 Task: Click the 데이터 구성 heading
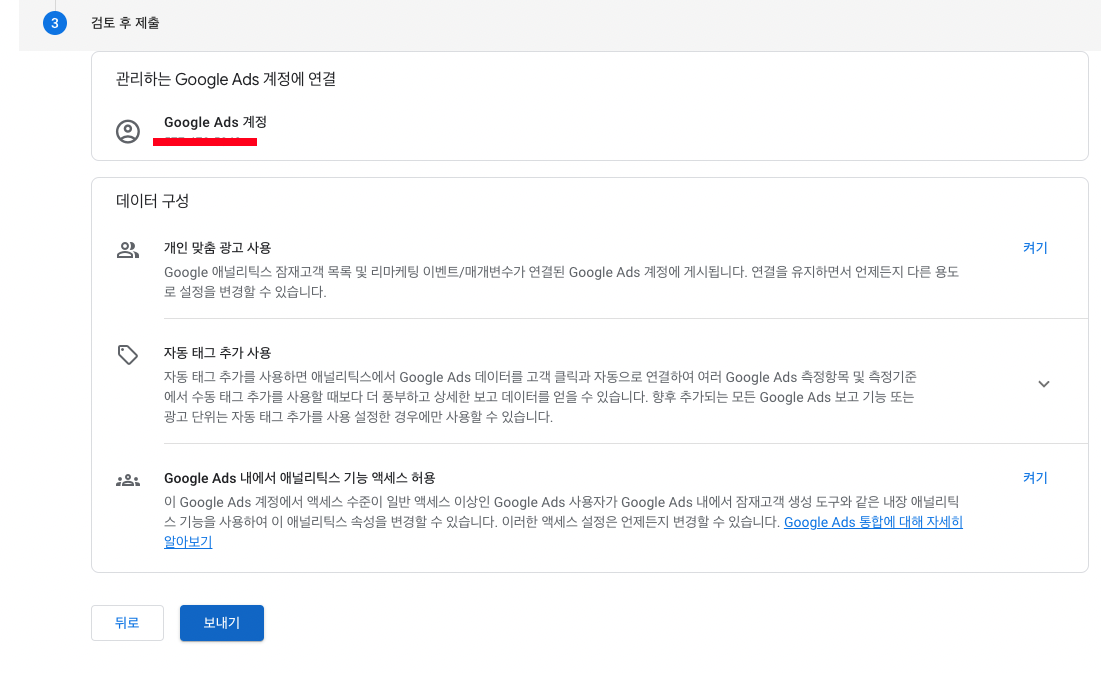152,201
